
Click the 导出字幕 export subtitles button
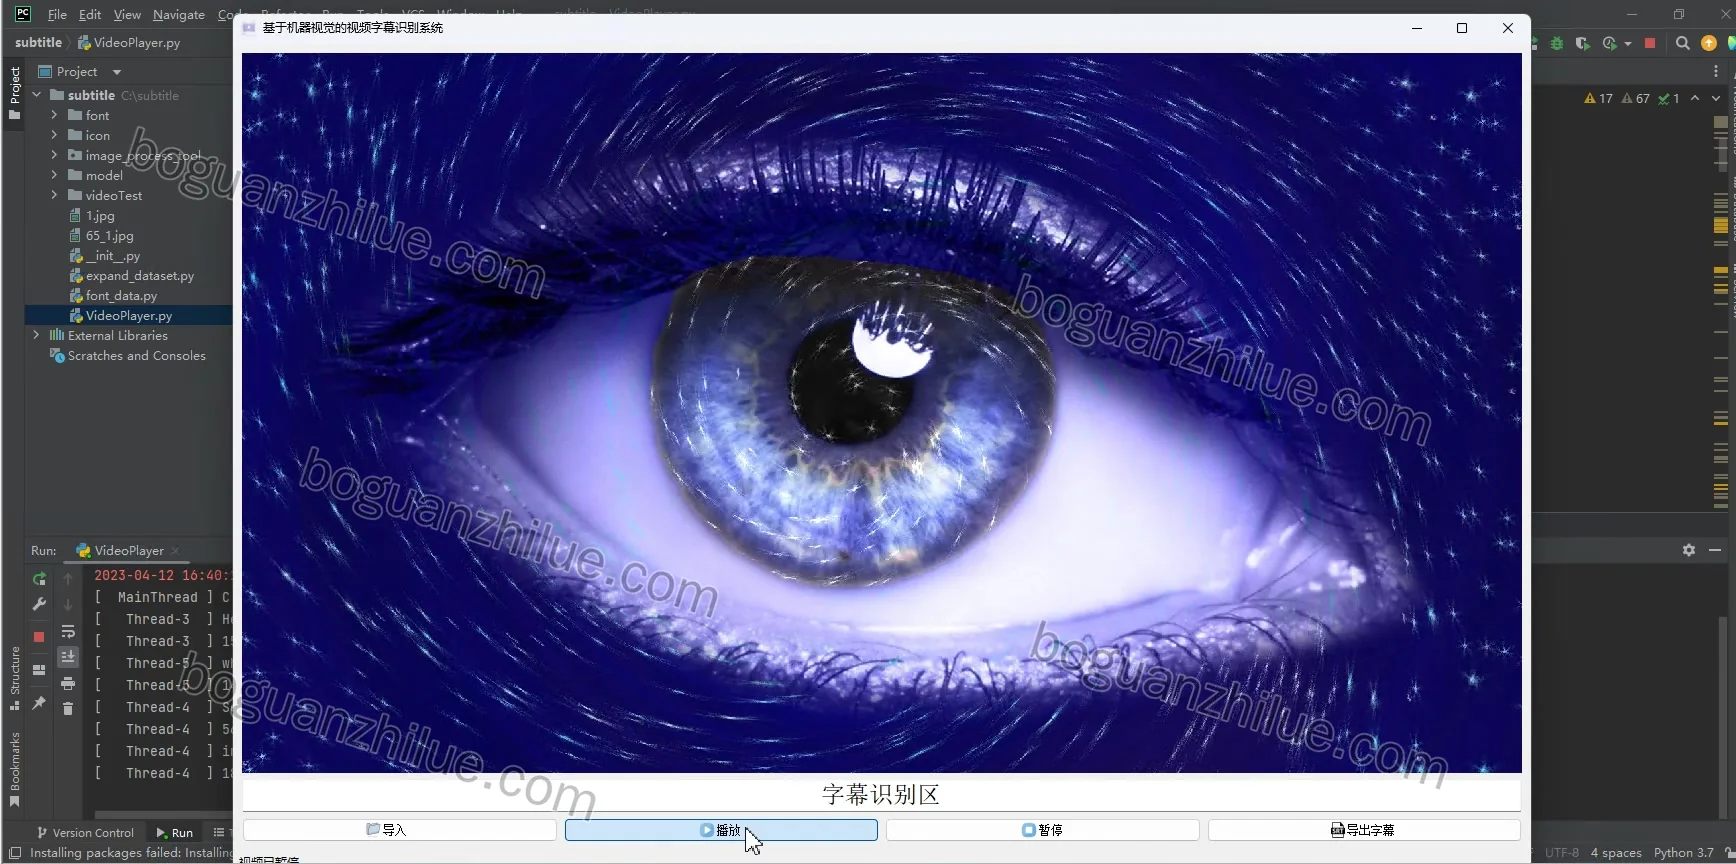(1364, 830)
